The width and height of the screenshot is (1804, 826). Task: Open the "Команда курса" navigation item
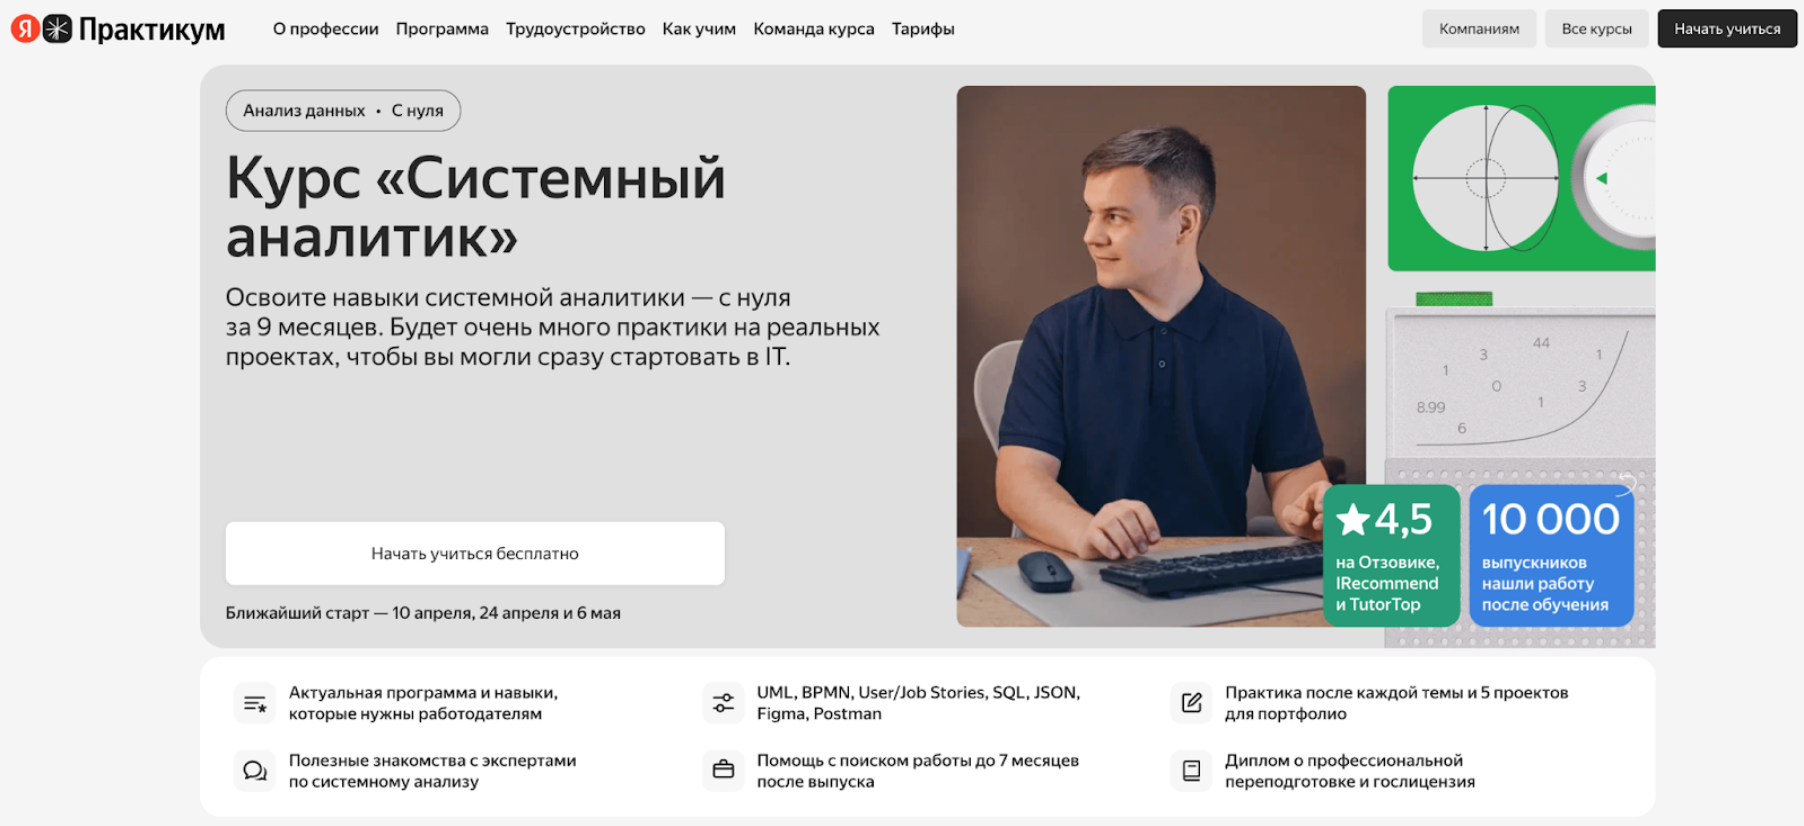click(x=814, y=29)
